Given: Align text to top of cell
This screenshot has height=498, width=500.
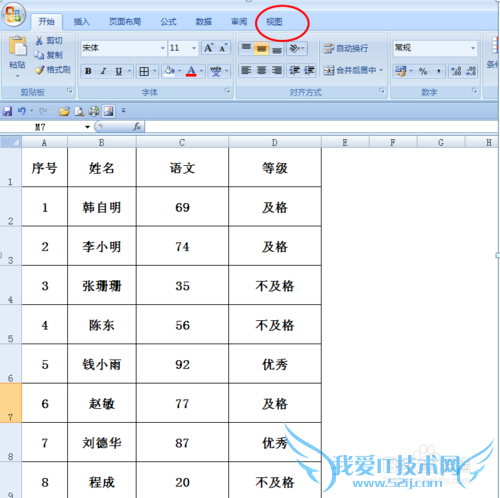Looking at the screenshot, I should coord(246,48).
